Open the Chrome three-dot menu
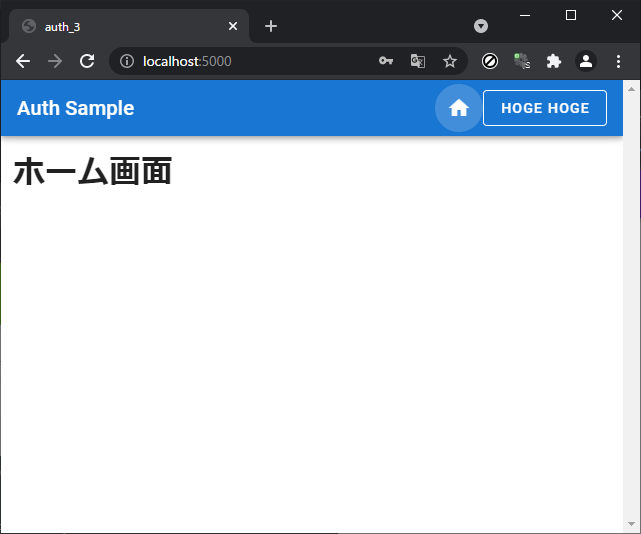 [x=618, y=61]
